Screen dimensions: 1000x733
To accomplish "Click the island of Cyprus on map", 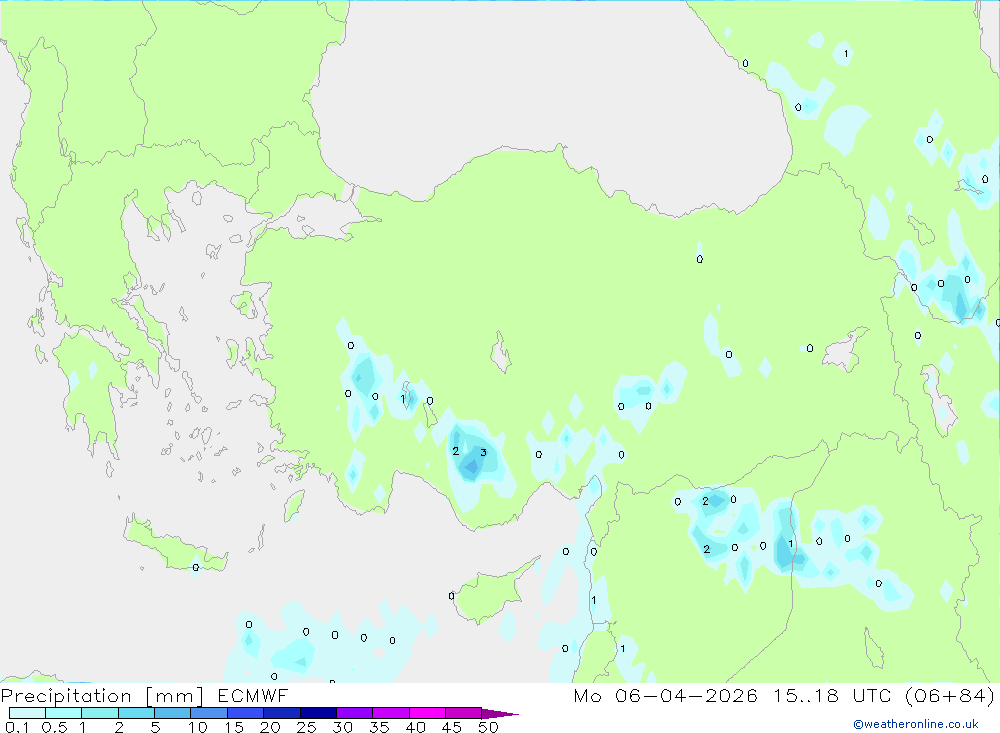I will (490, 595).
